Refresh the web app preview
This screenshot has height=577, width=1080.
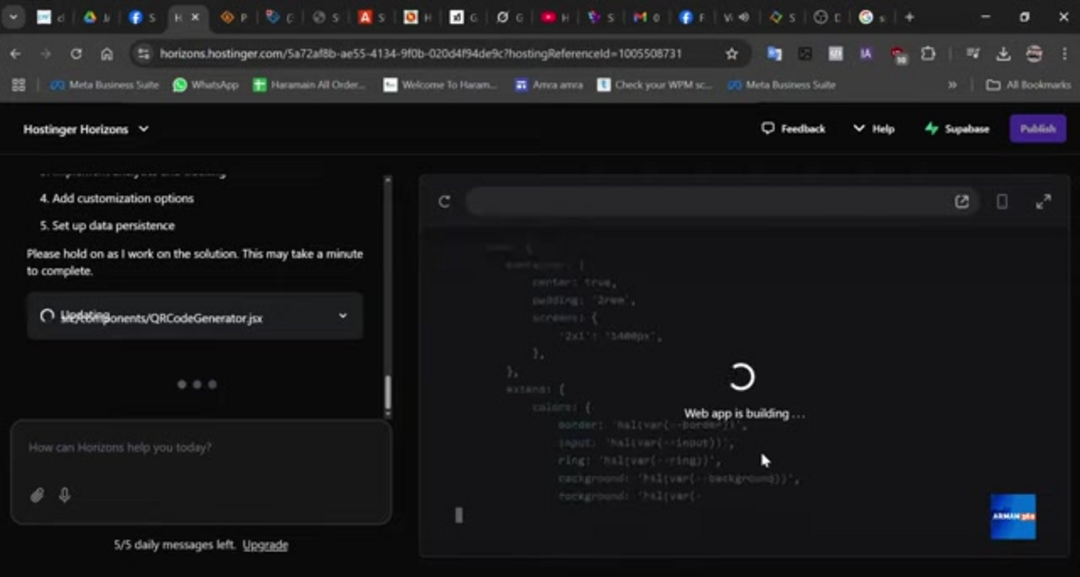tap(443, 201)
